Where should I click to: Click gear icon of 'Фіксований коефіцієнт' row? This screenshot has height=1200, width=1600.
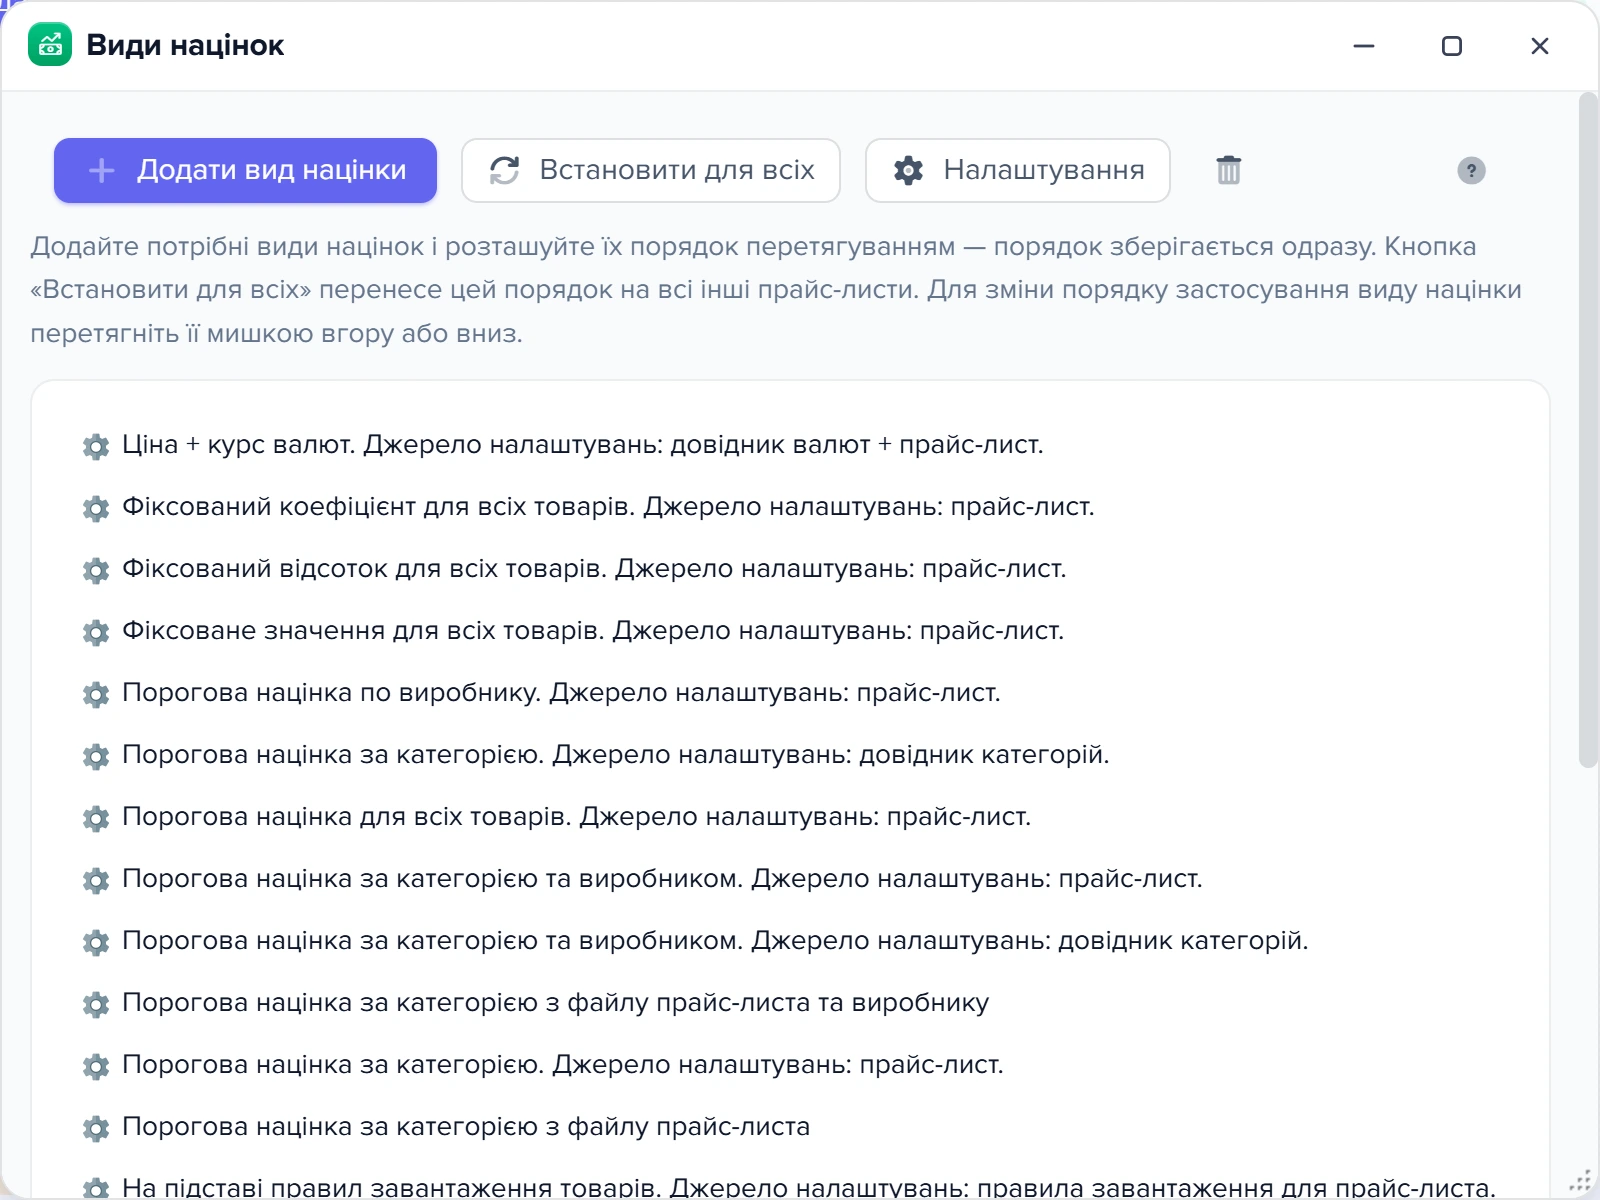pyautogui.click(x=96, y=508)
